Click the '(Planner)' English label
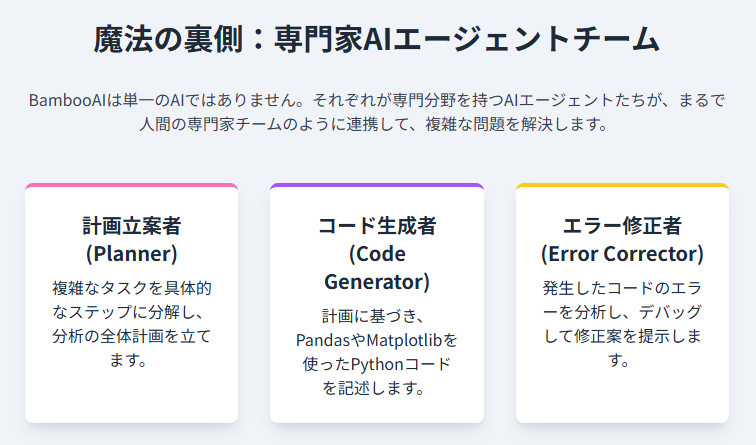This screenshot has width=756, height=445. click(132, 252)
